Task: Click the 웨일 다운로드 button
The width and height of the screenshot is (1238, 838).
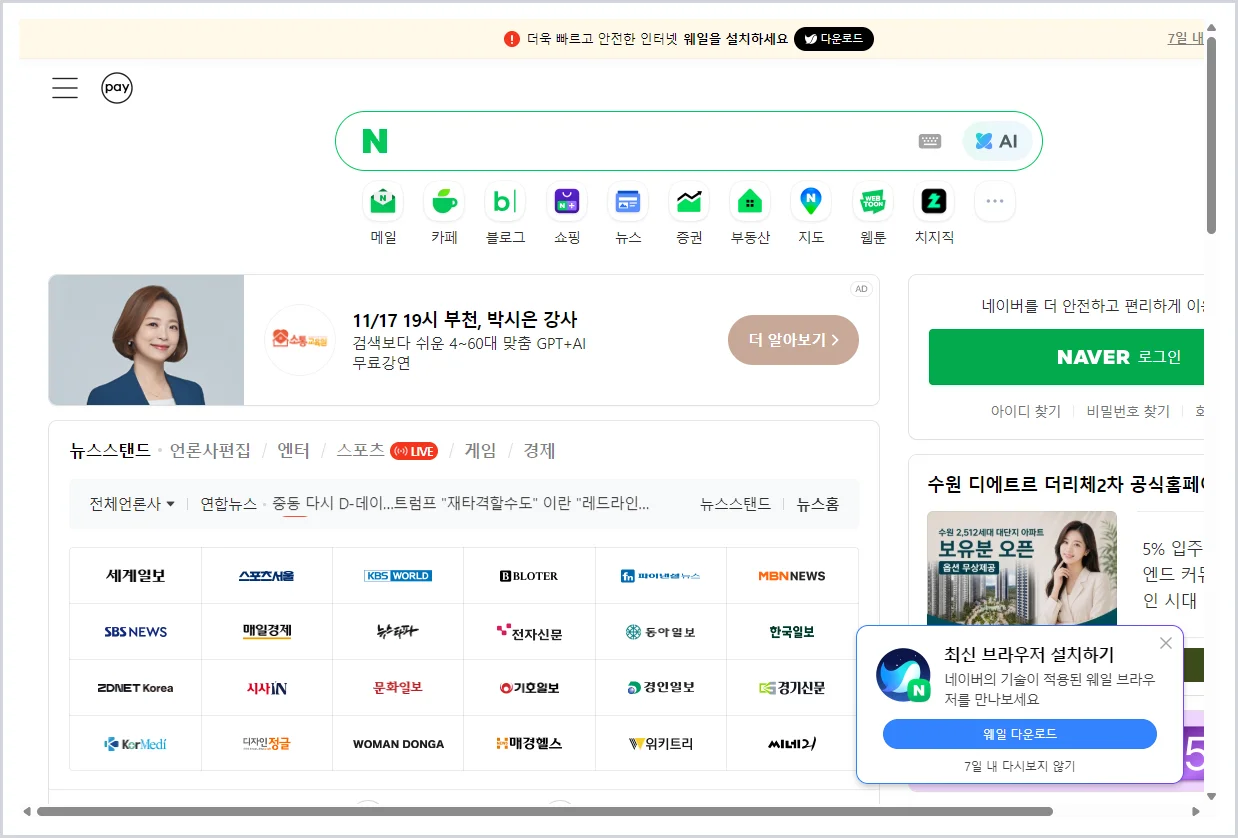Action: coord(1019,734)
